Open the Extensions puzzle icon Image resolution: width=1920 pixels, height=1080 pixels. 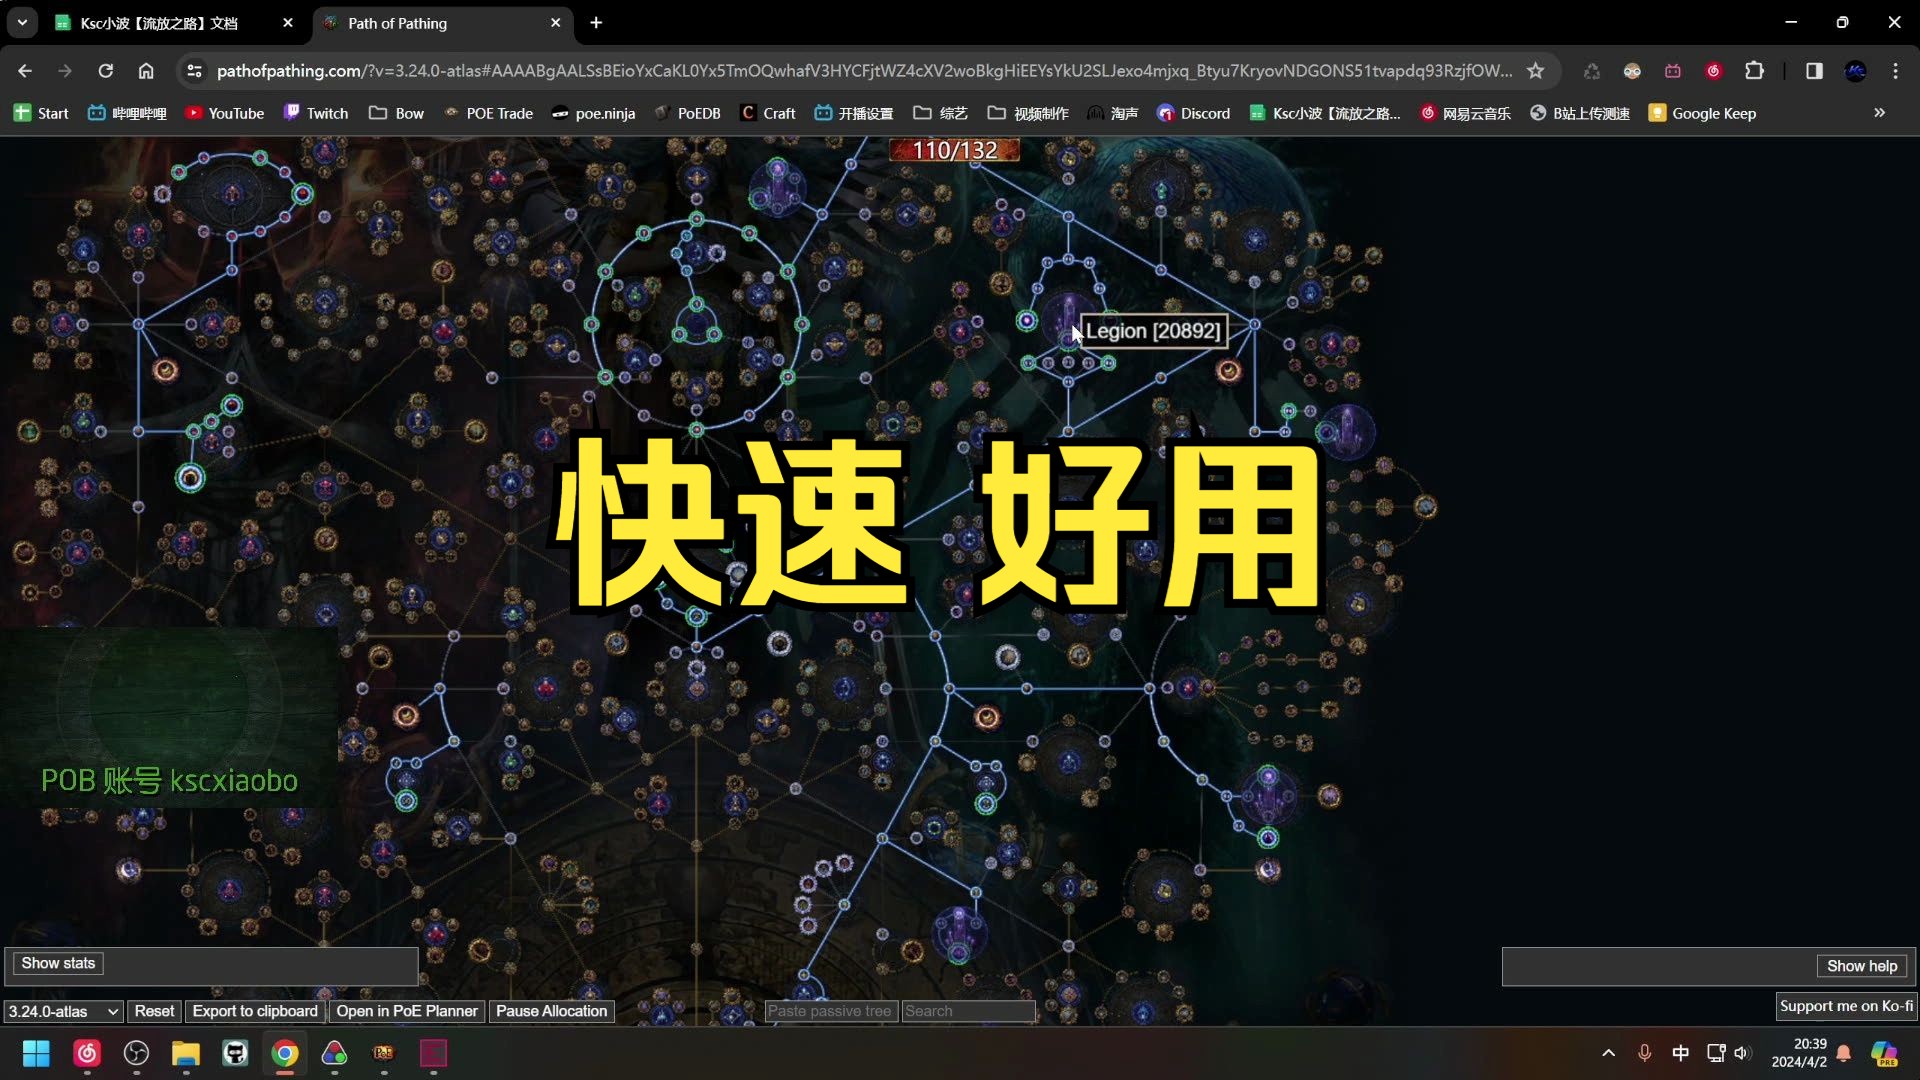[1754, 71]
